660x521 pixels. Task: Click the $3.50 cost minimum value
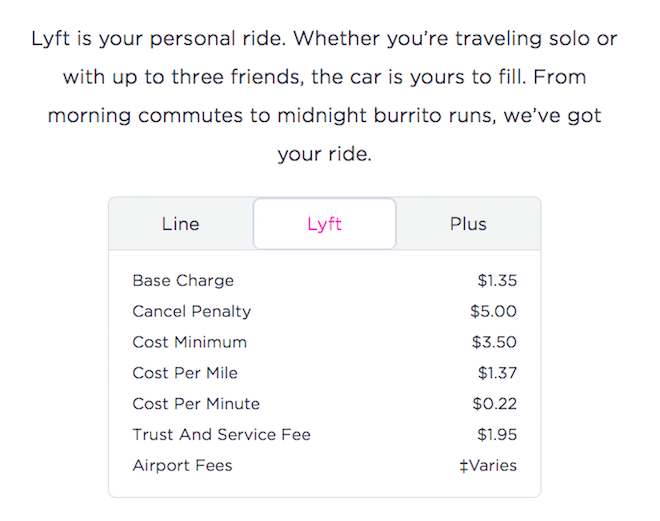495,342
